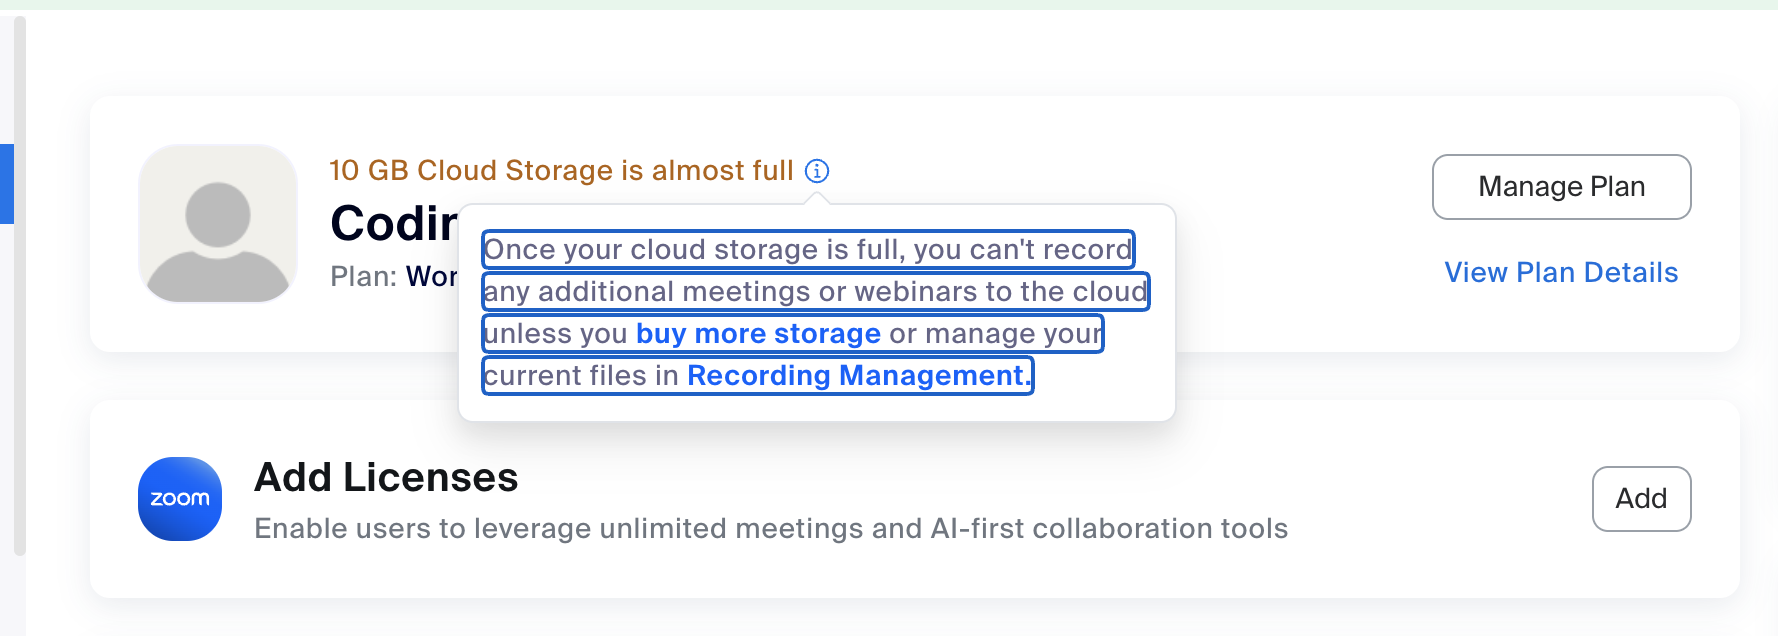Click the account name starting with 'Codir'
1778x636 pixels.
pyautogui.click(x=394, y=223)
